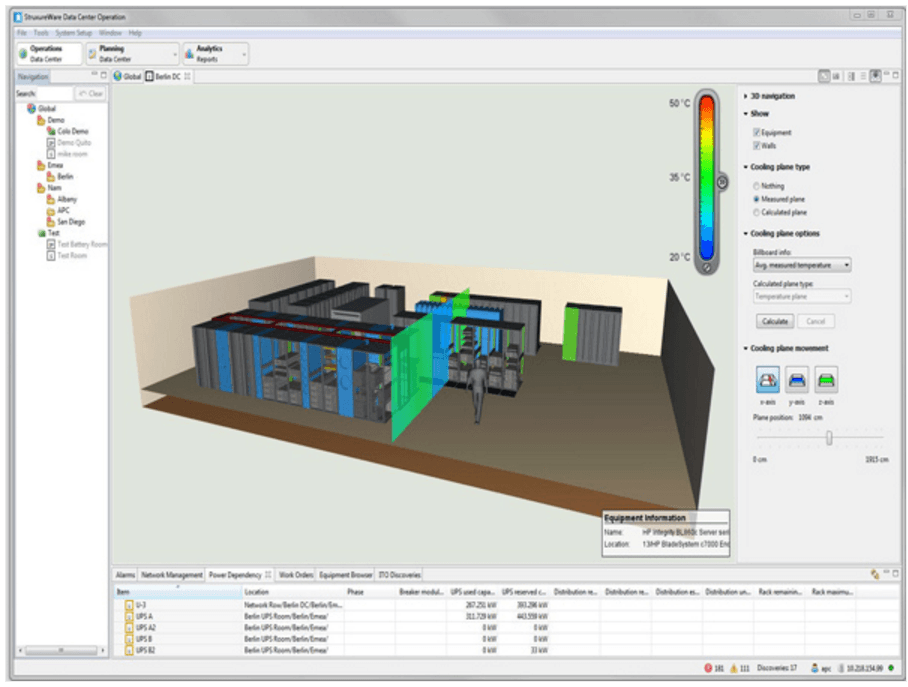Click the yellow warning count icon in status bar
This screenshot has height=687, width=908.
[734, 668]
